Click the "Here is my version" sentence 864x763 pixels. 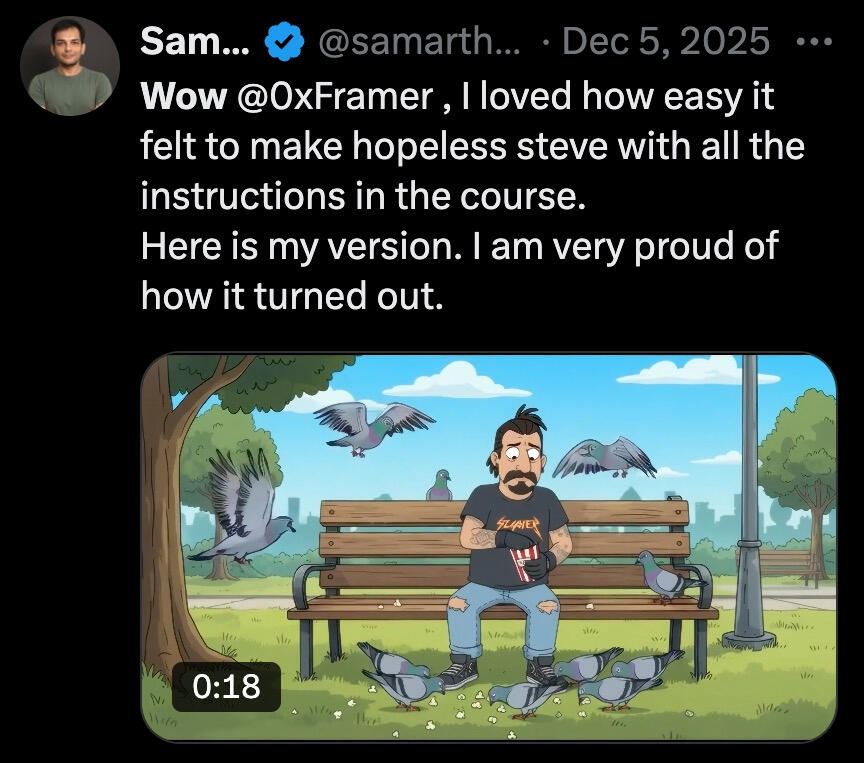301,246
